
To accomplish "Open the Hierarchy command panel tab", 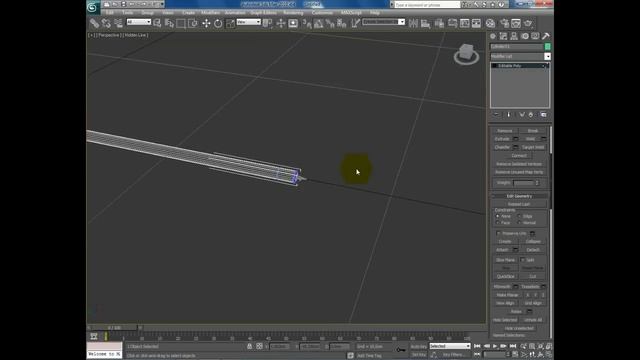I will tap(514, 36).
